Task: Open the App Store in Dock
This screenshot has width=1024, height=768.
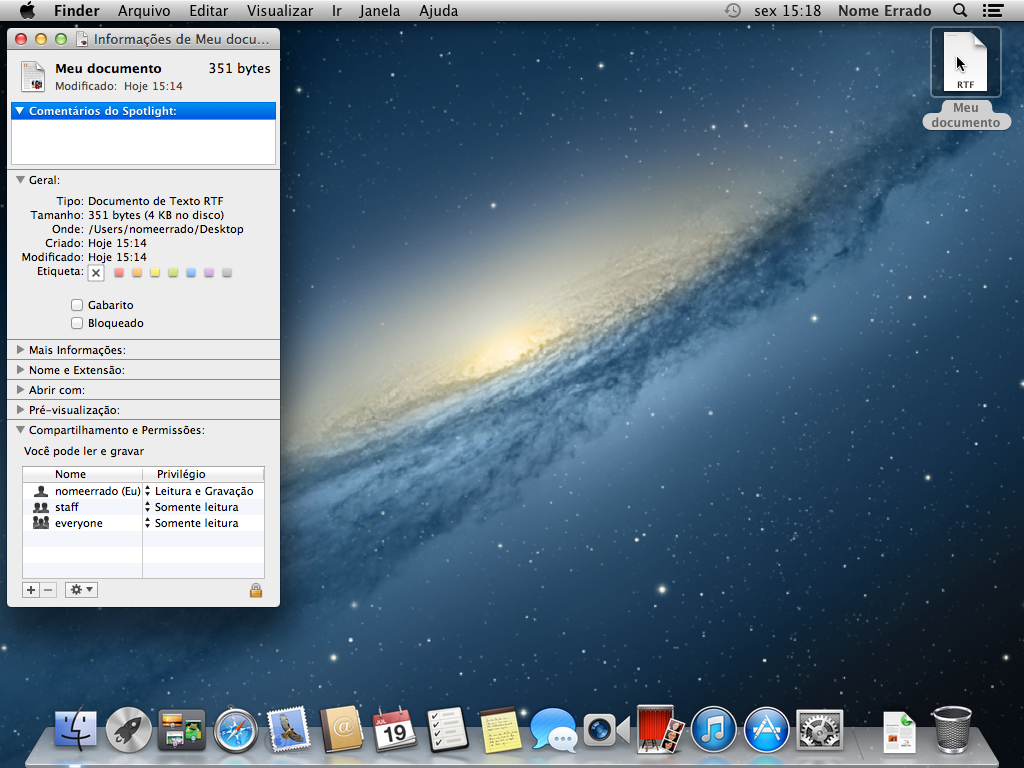Action: [x=767, y=730]
